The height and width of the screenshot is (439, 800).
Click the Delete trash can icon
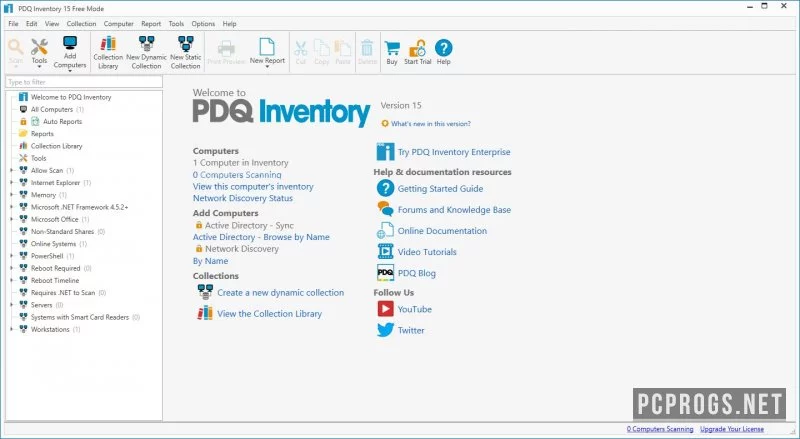pos(367,48)
